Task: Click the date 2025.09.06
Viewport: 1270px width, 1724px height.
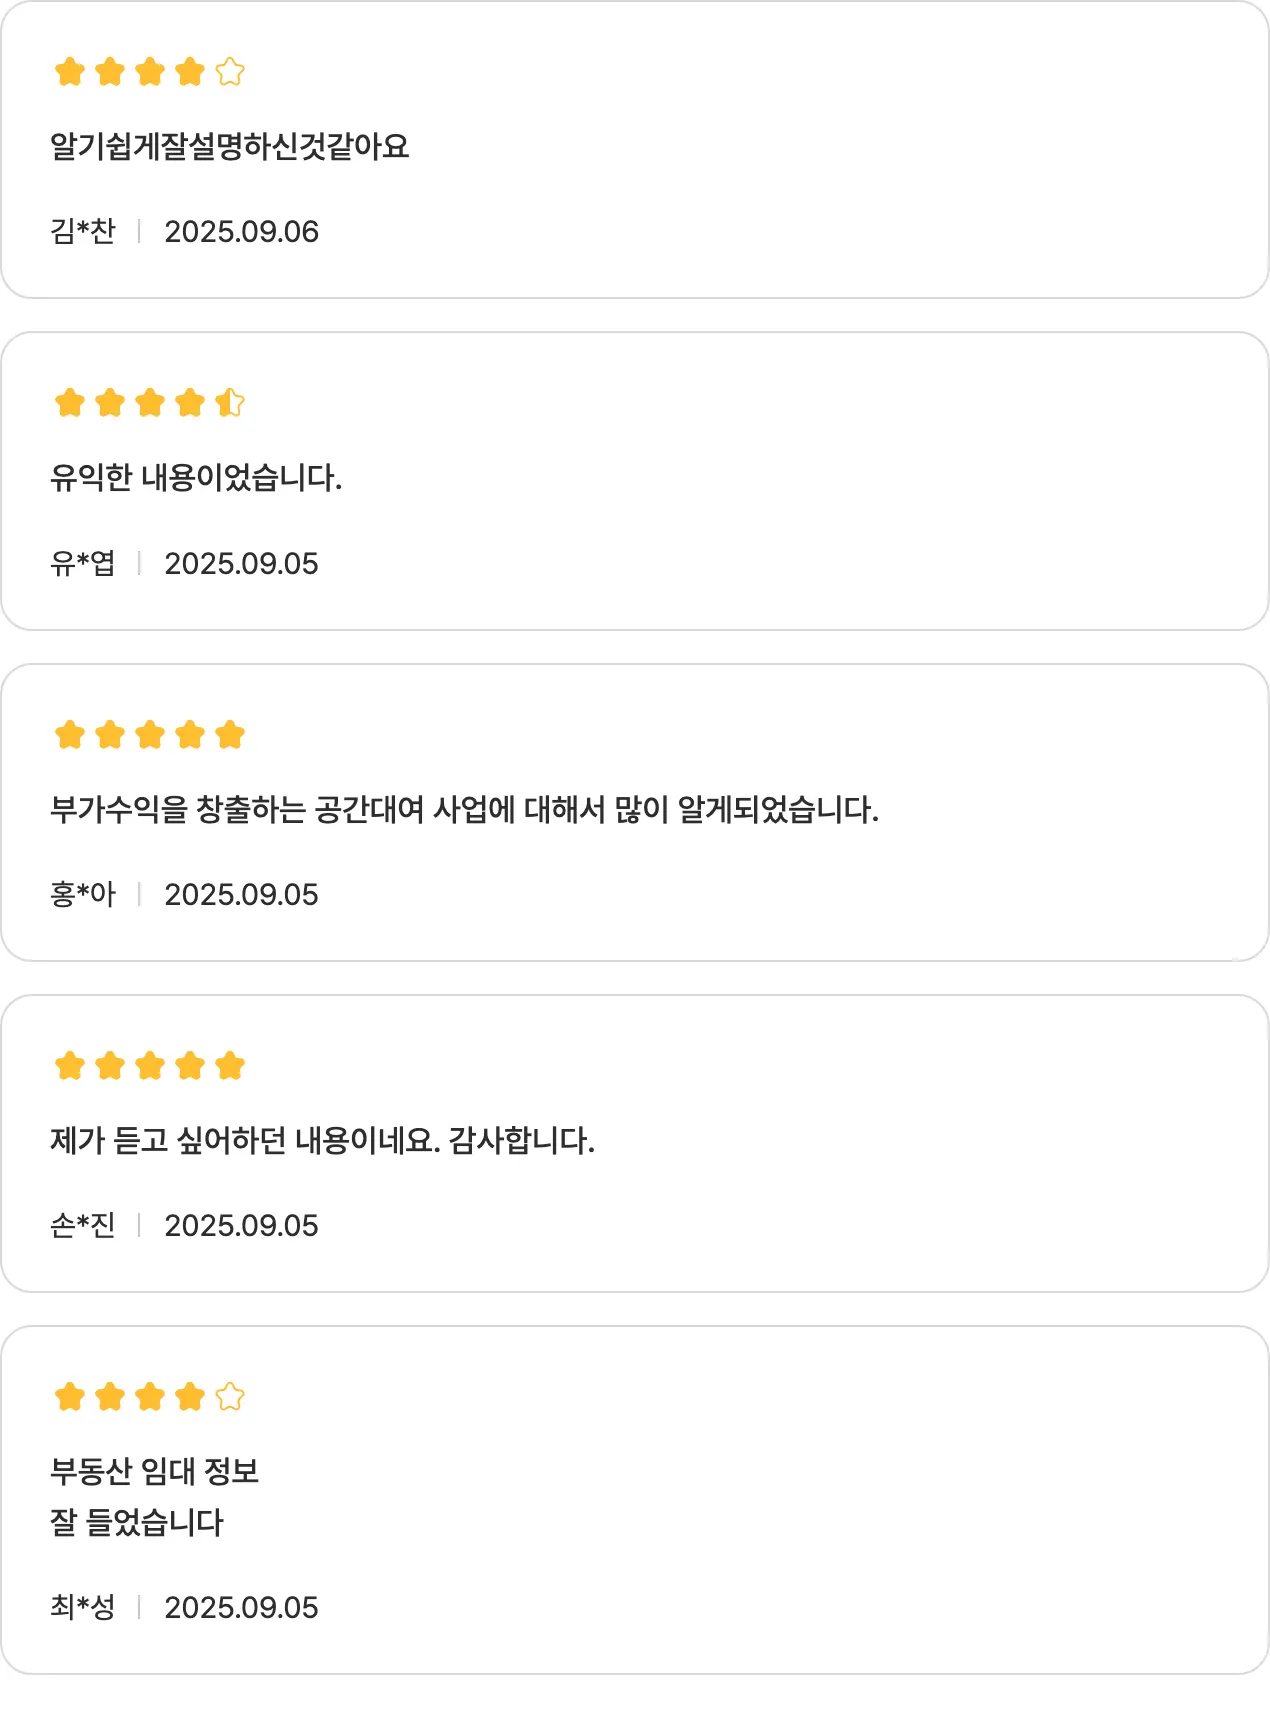Action: (x=241, y=232)
